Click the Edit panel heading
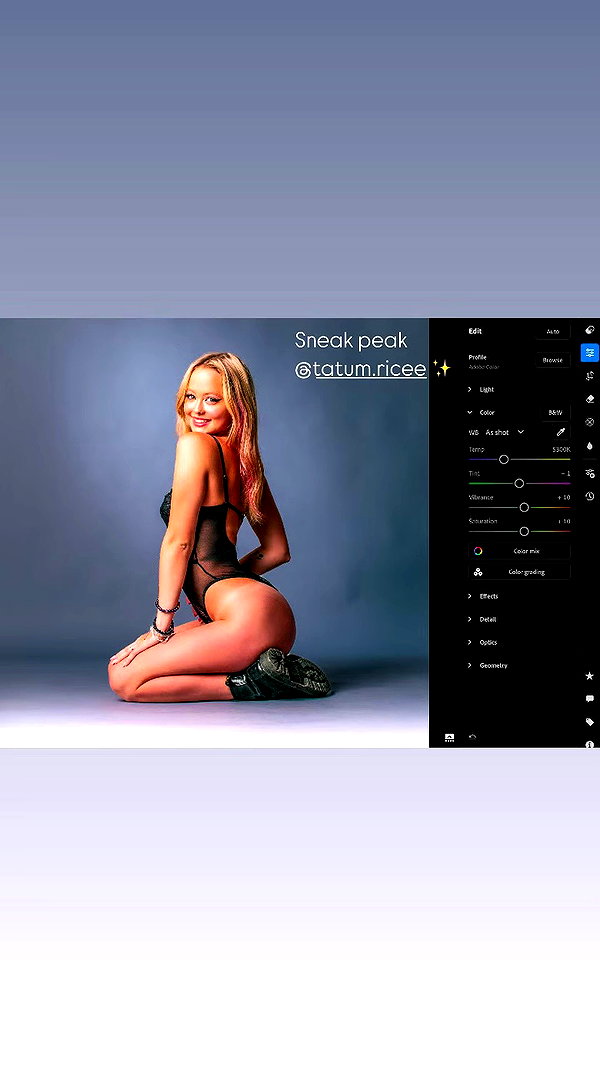The height and width of the screenshot is (1065, 600). click(x=475, y=331)
